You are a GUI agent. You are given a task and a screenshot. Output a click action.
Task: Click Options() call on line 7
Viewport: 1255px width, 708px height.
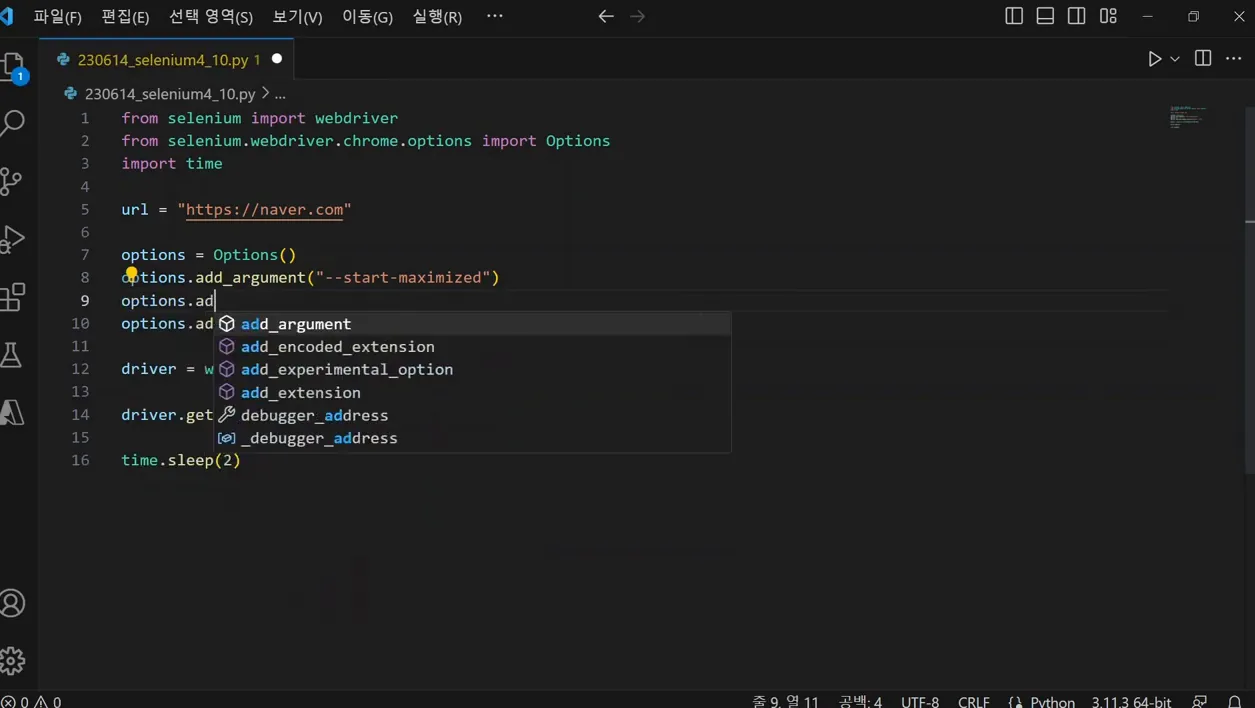[255, 255]
